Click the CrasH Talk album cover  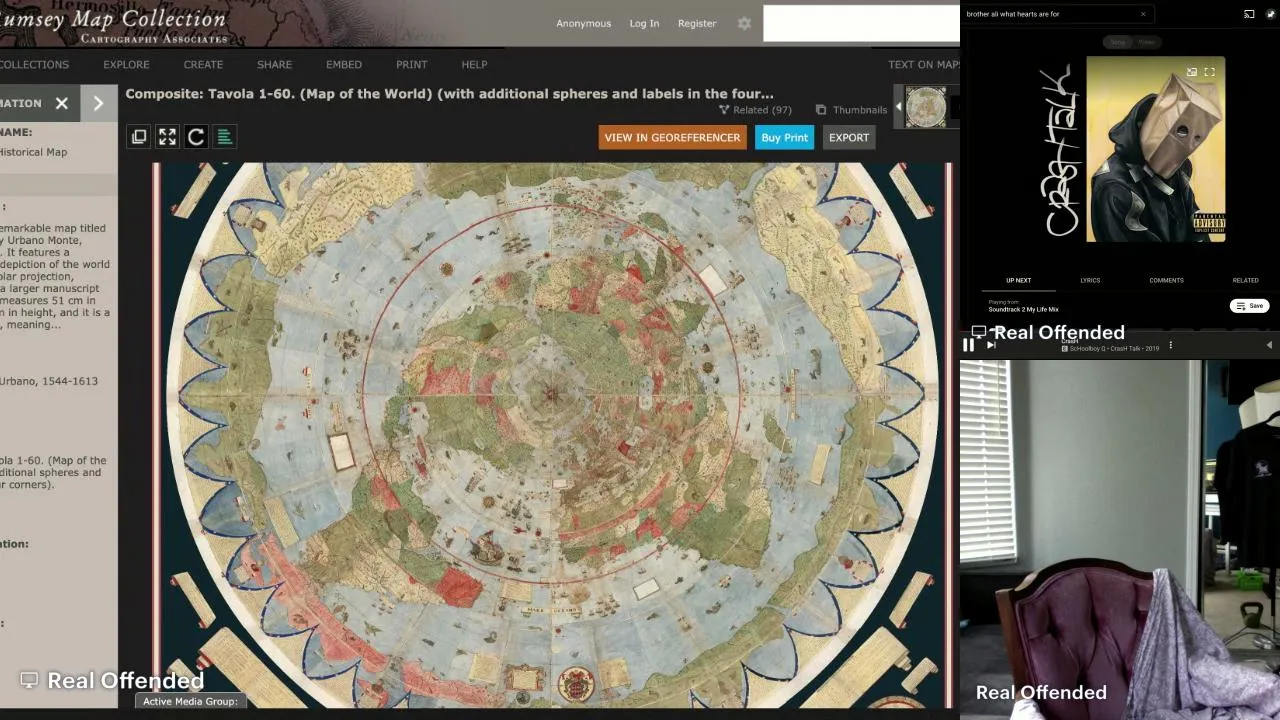(1156, 150)
